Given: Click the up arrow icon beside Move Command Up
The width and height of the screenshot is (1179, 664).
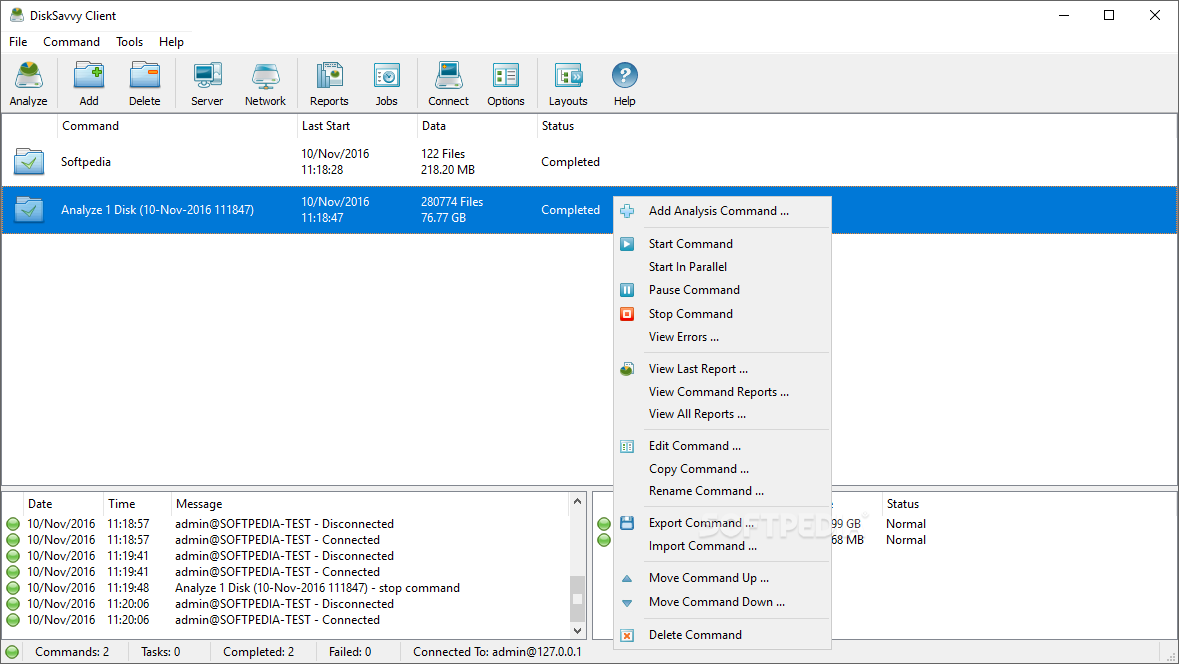Looking at the screenshot, I should (x=627, y=578).
